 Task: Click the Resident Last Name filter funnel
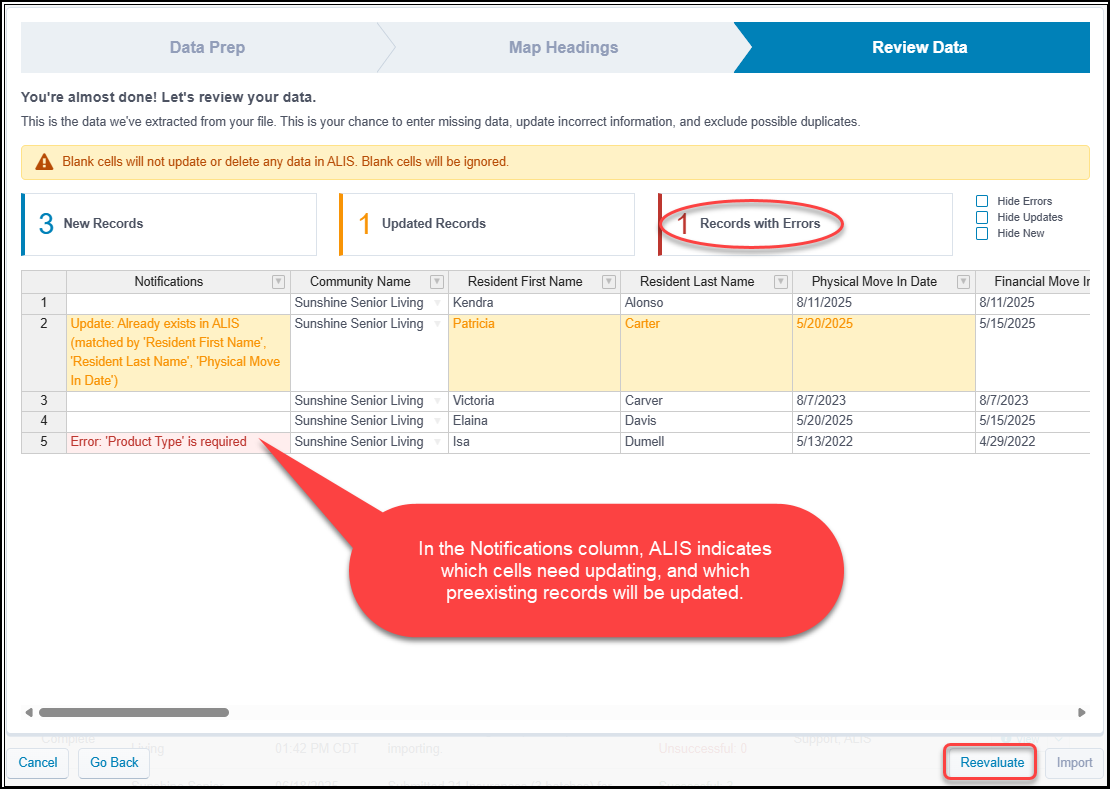click(783, 281)
